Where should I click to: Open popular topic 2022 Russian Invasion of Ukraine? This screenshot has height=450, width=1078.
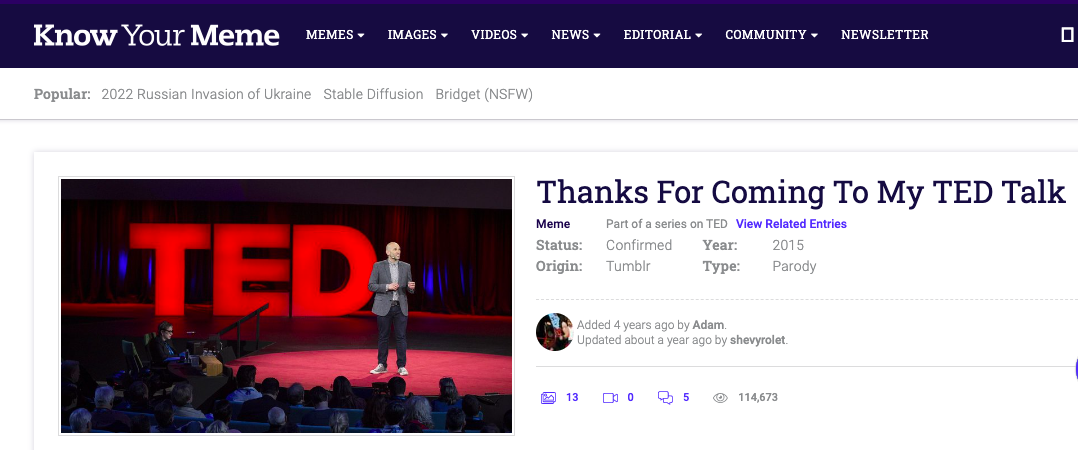coord(206,94)
